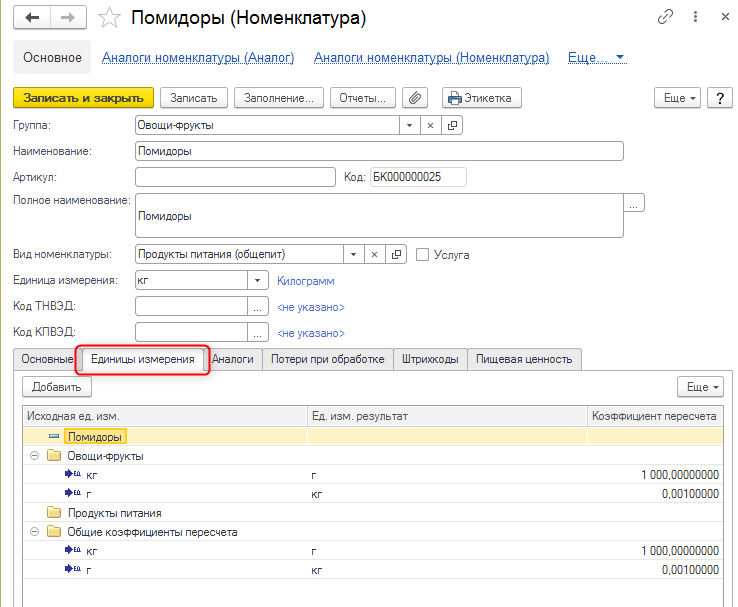
Task: Collapse Общие коэффициенты пересчета group
Action: click(x=35, y=532)
